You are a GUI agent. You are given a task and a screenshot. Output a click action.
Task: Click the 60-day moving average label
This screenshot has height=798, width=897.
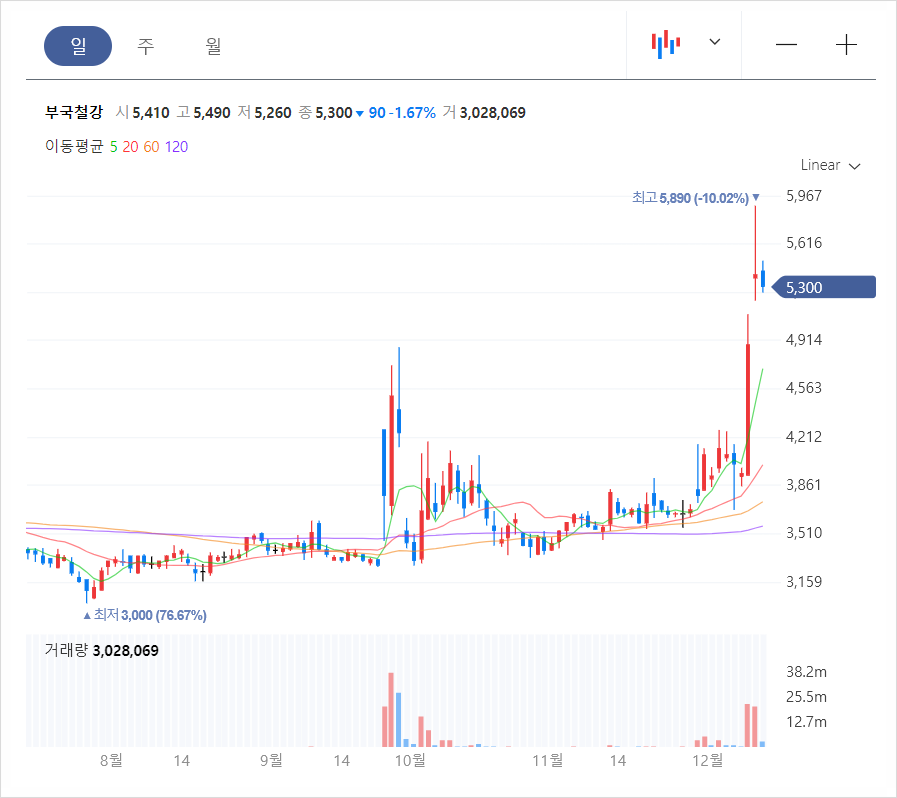(152, 147)
